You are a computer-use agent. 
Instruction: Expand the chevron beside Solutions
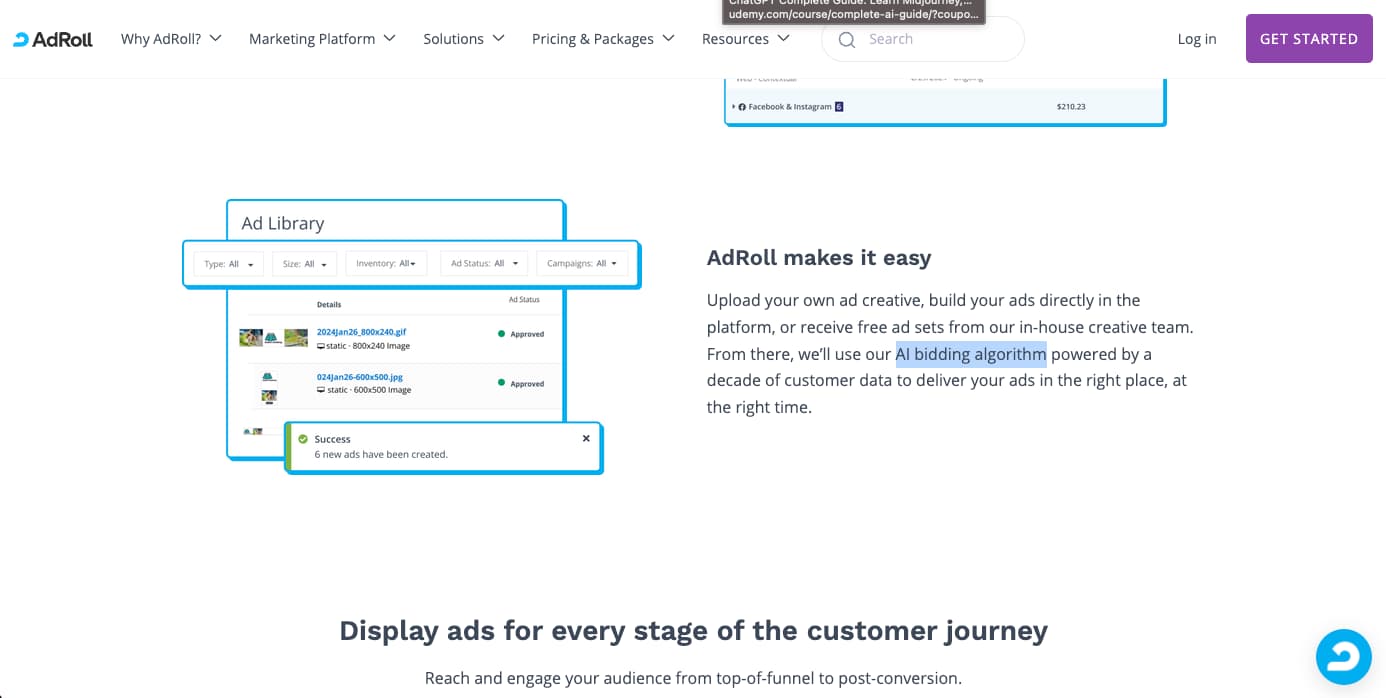click(x=498, y=38)
